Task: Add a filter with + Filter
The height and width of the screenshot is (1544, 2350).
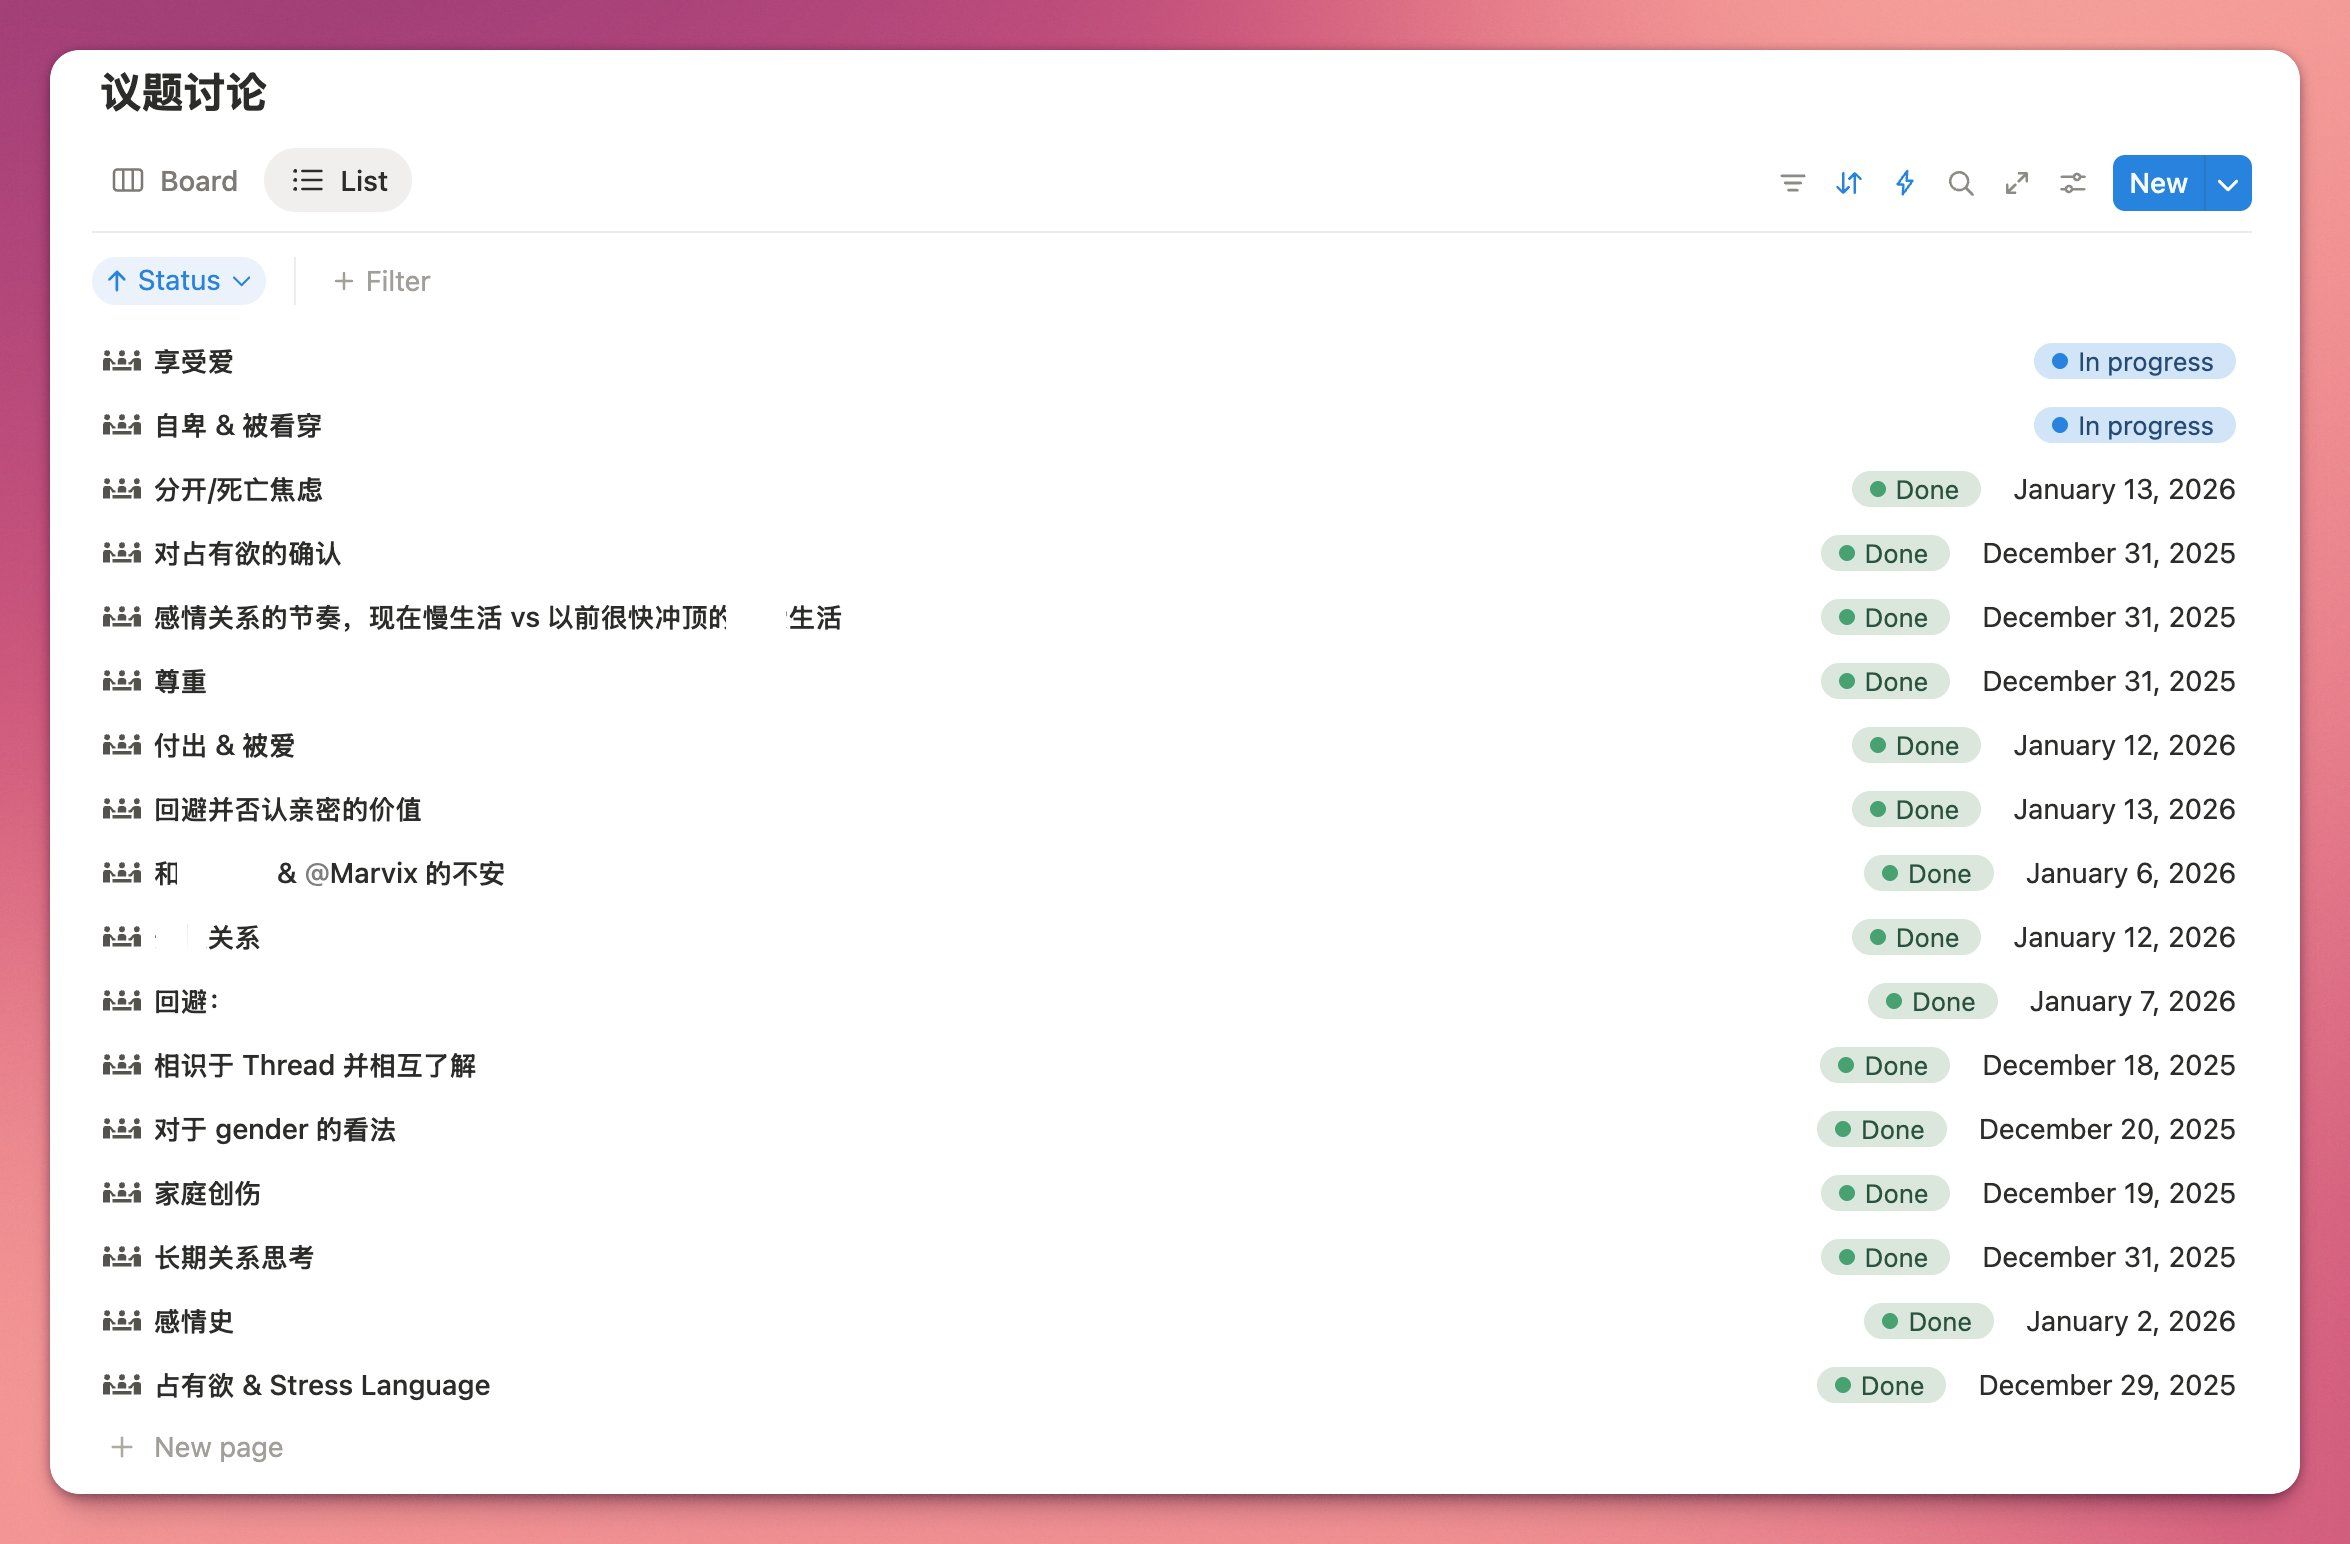Action: (382, 282)
